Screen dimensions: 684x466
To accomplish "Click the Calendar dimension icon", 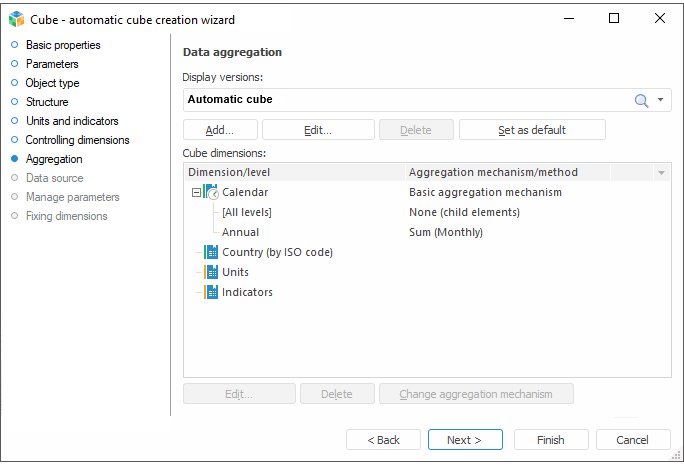I will [x=211, y=192].
